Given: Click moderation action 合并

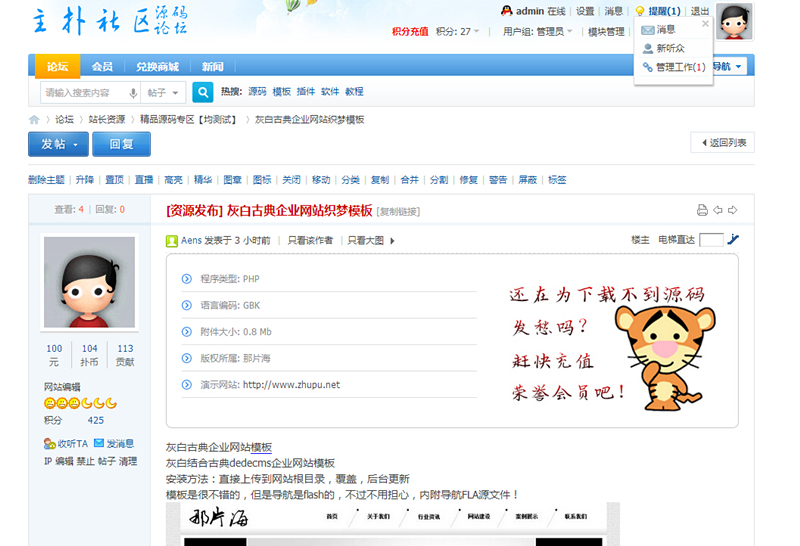Looking at the screenshot, I should [x=410, y=180].
